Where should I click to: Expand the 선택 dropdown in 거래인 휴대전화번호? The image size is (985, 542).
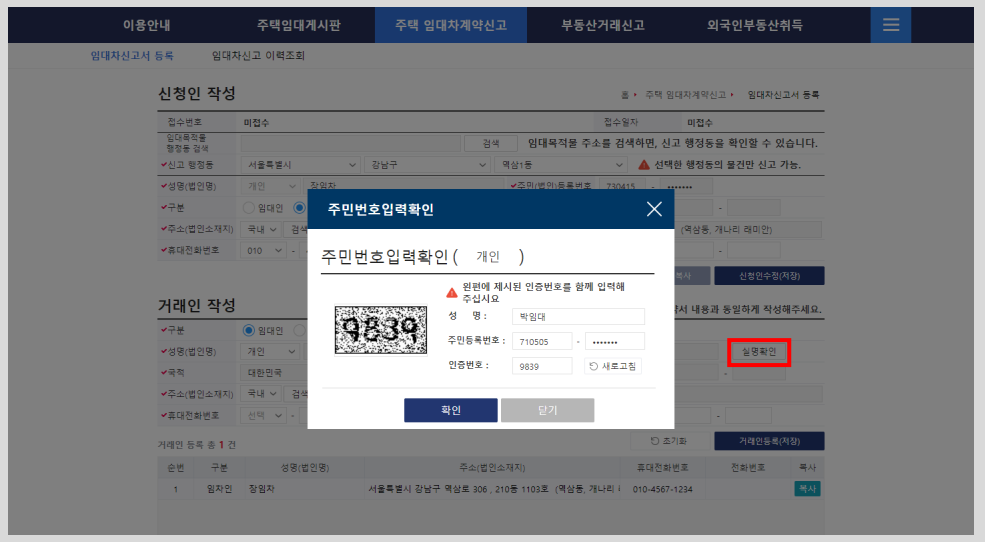[x=263, y=416]
